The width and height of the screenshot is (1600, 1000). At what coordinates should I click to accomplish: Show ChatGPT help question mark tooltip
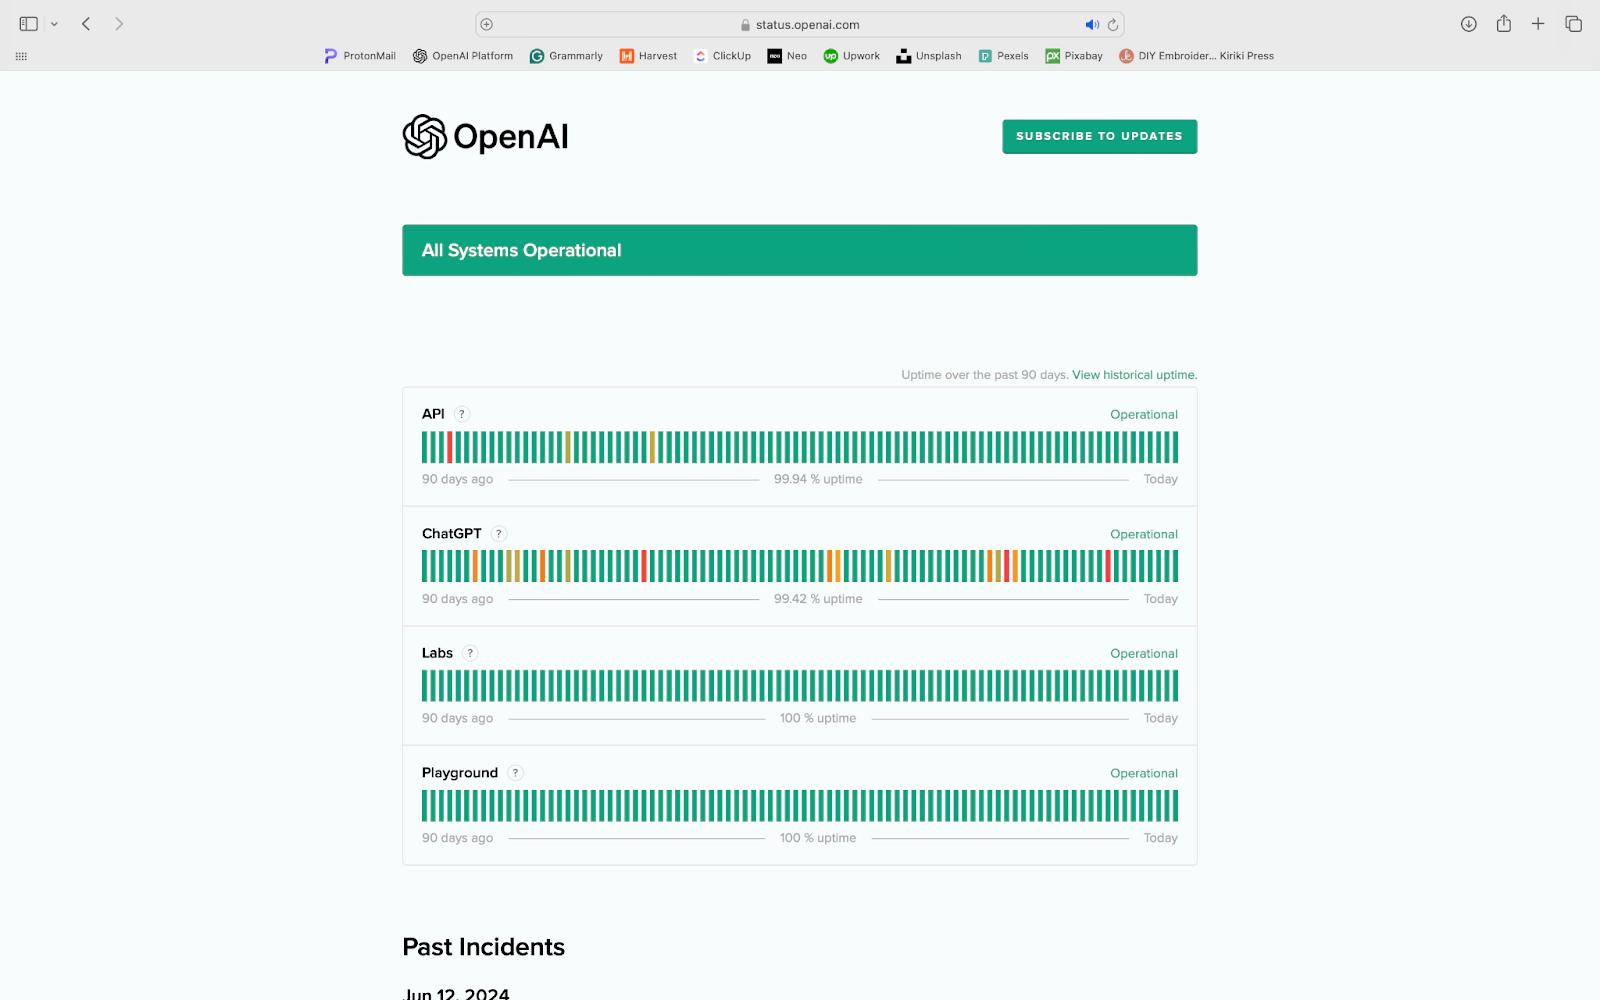498,534
